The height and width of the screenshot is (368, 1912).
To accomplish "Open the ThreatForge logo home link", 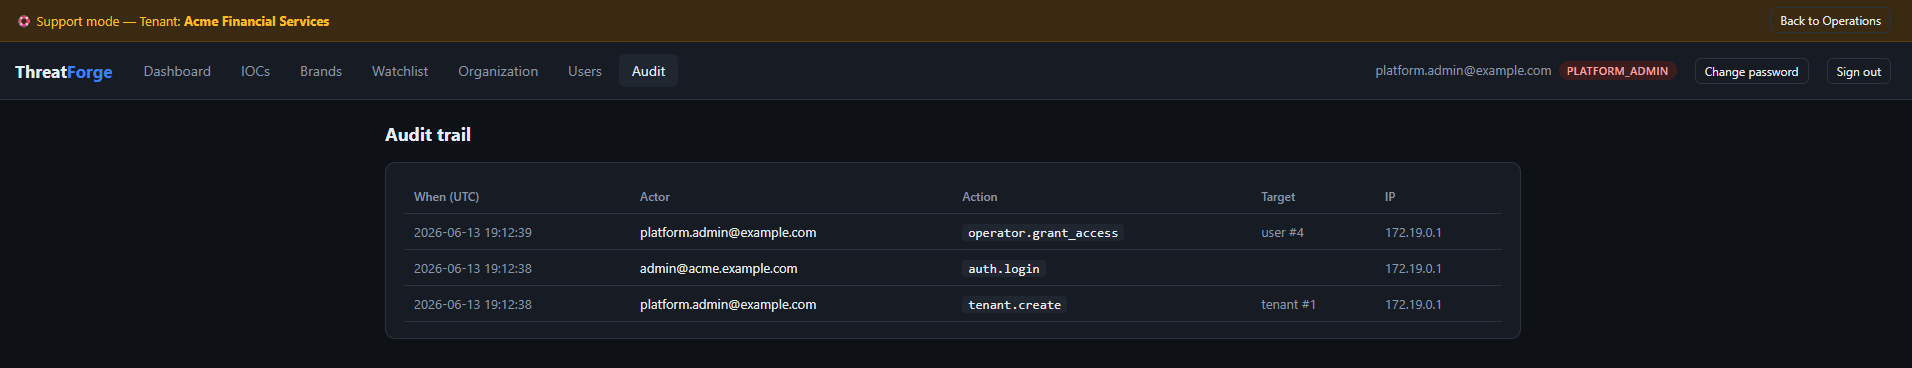I will 64,72.
